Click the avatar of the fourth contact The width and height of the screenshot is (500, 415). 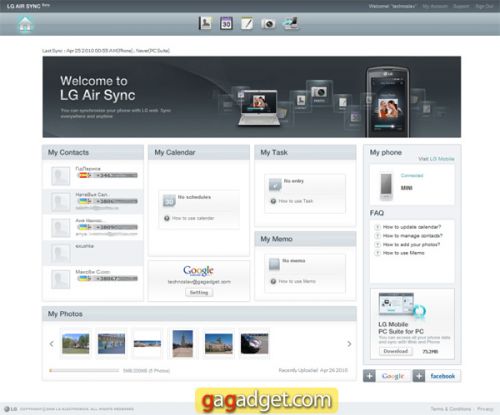coord(61,253)
